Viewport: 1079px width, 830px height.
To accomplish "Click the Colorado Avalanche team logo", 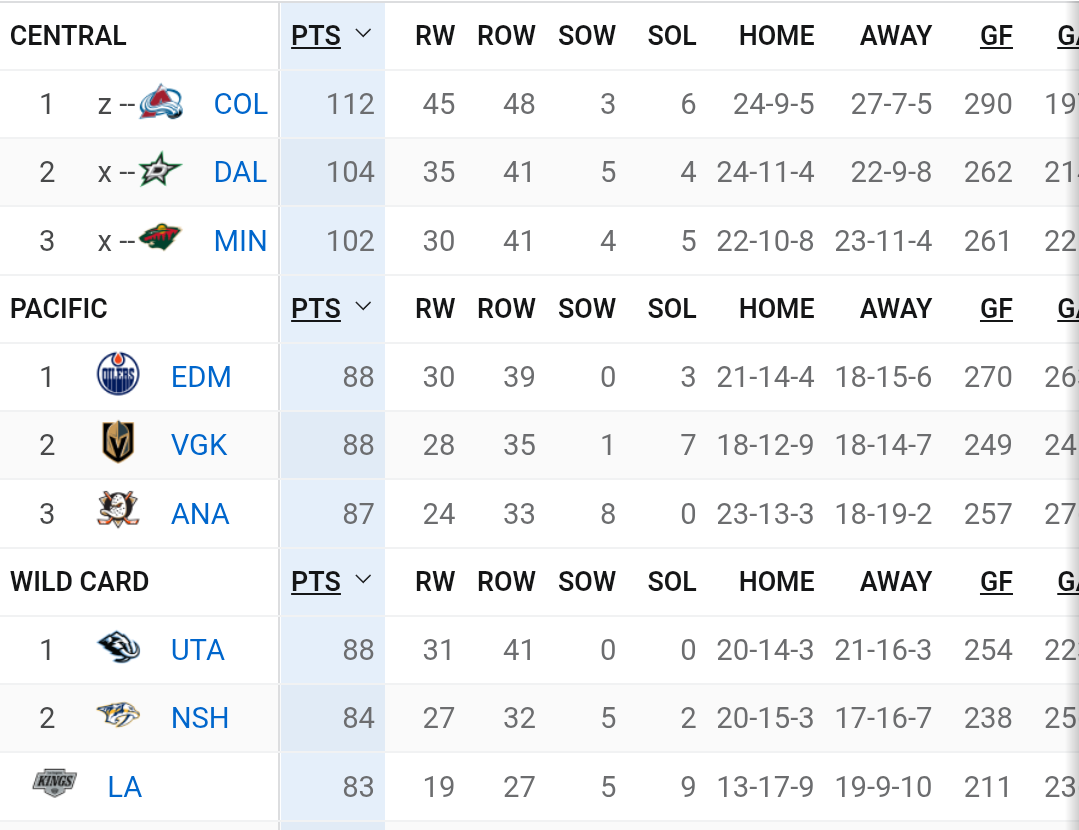I will click(x=161, y=104).
